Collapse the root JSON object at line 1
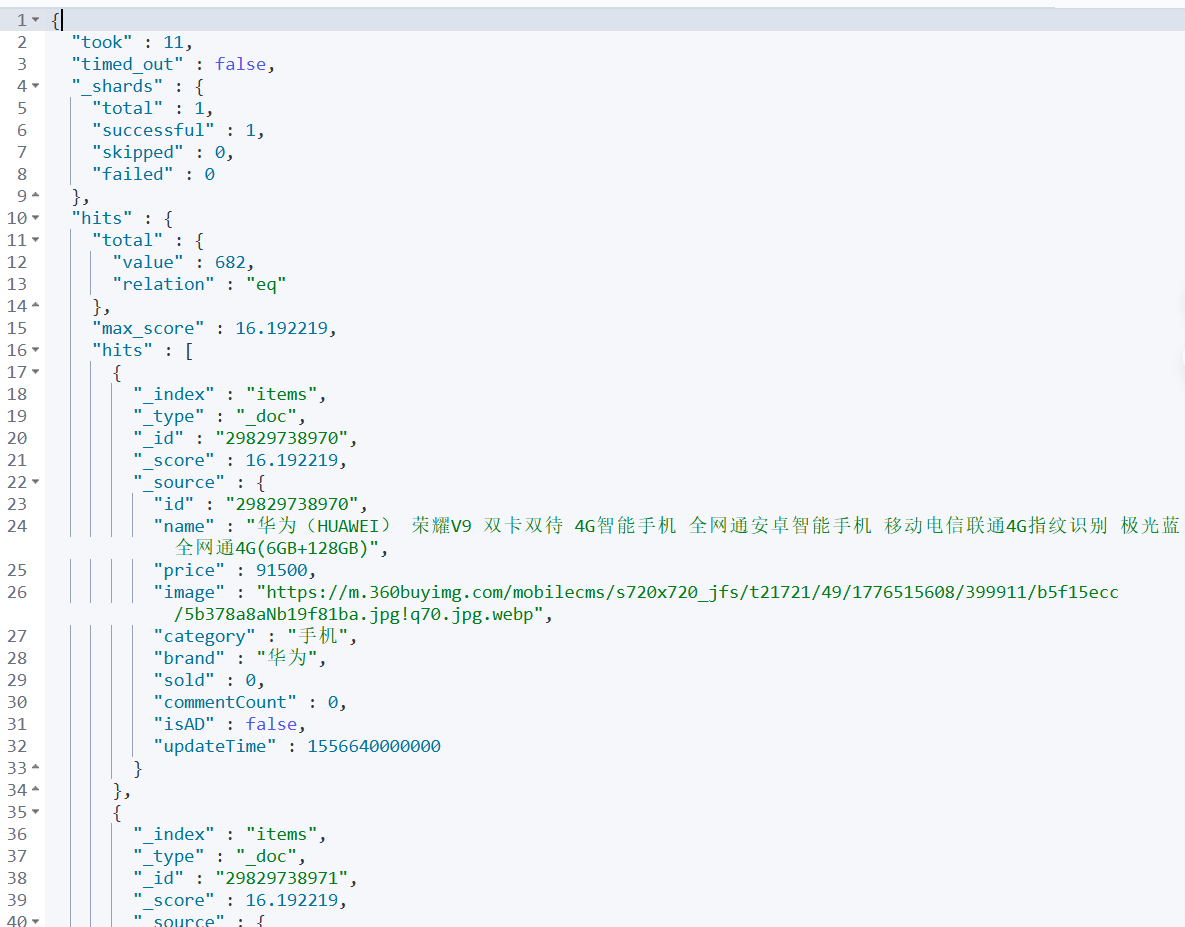 click(37, 20)
